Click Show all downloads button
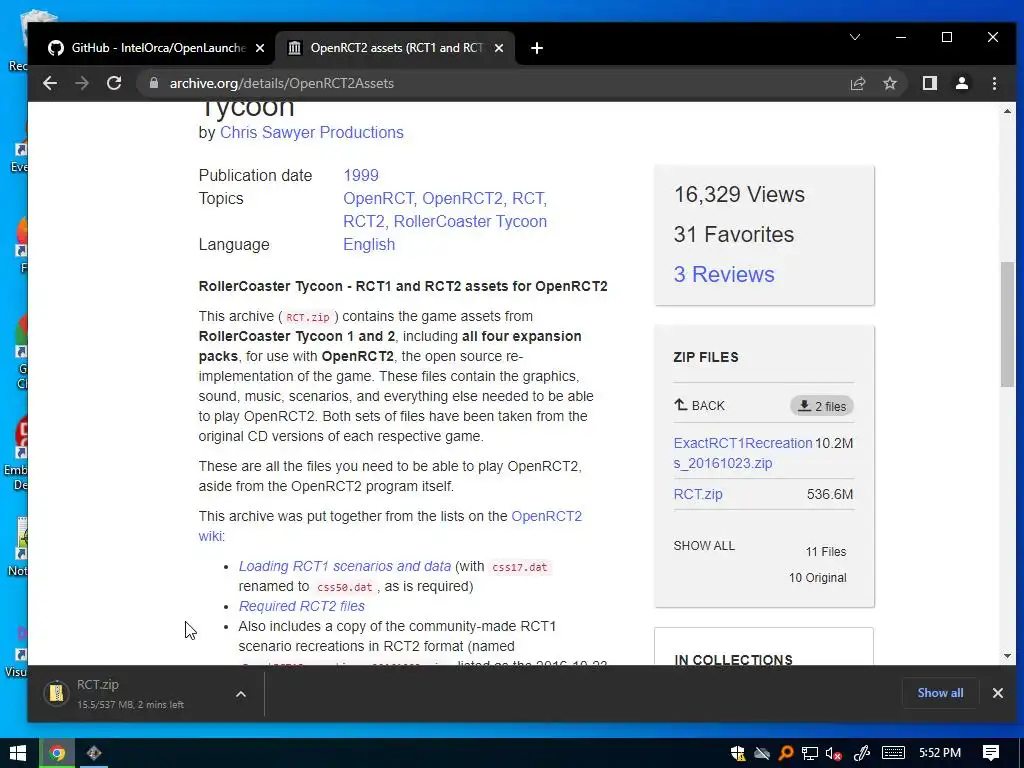The height and width of the screenshot is (768, 1024). (940, 693)
